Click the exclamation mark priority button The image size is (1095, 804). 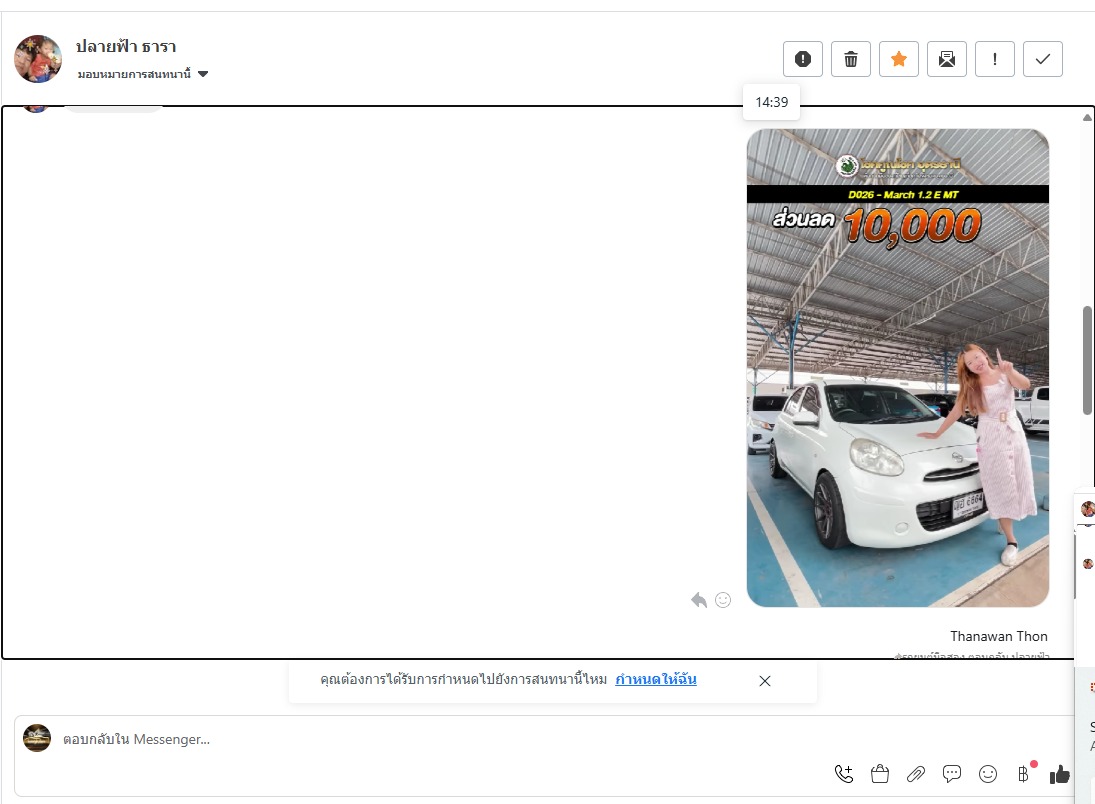[994, 59]
